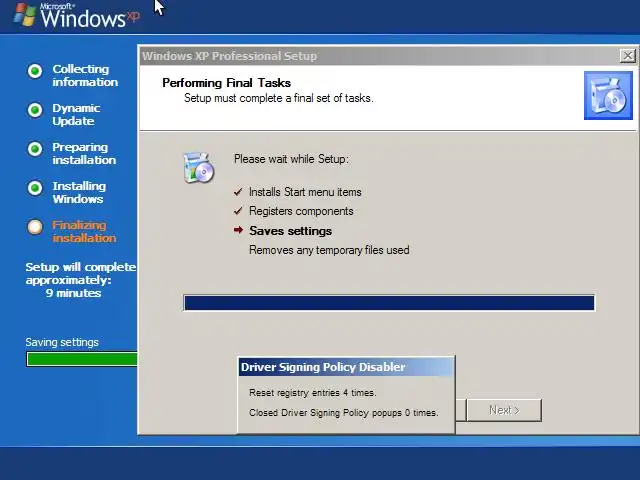Click 'Finalizing installation' step label
The image size is (640, 480).
(x=84, y=231)
